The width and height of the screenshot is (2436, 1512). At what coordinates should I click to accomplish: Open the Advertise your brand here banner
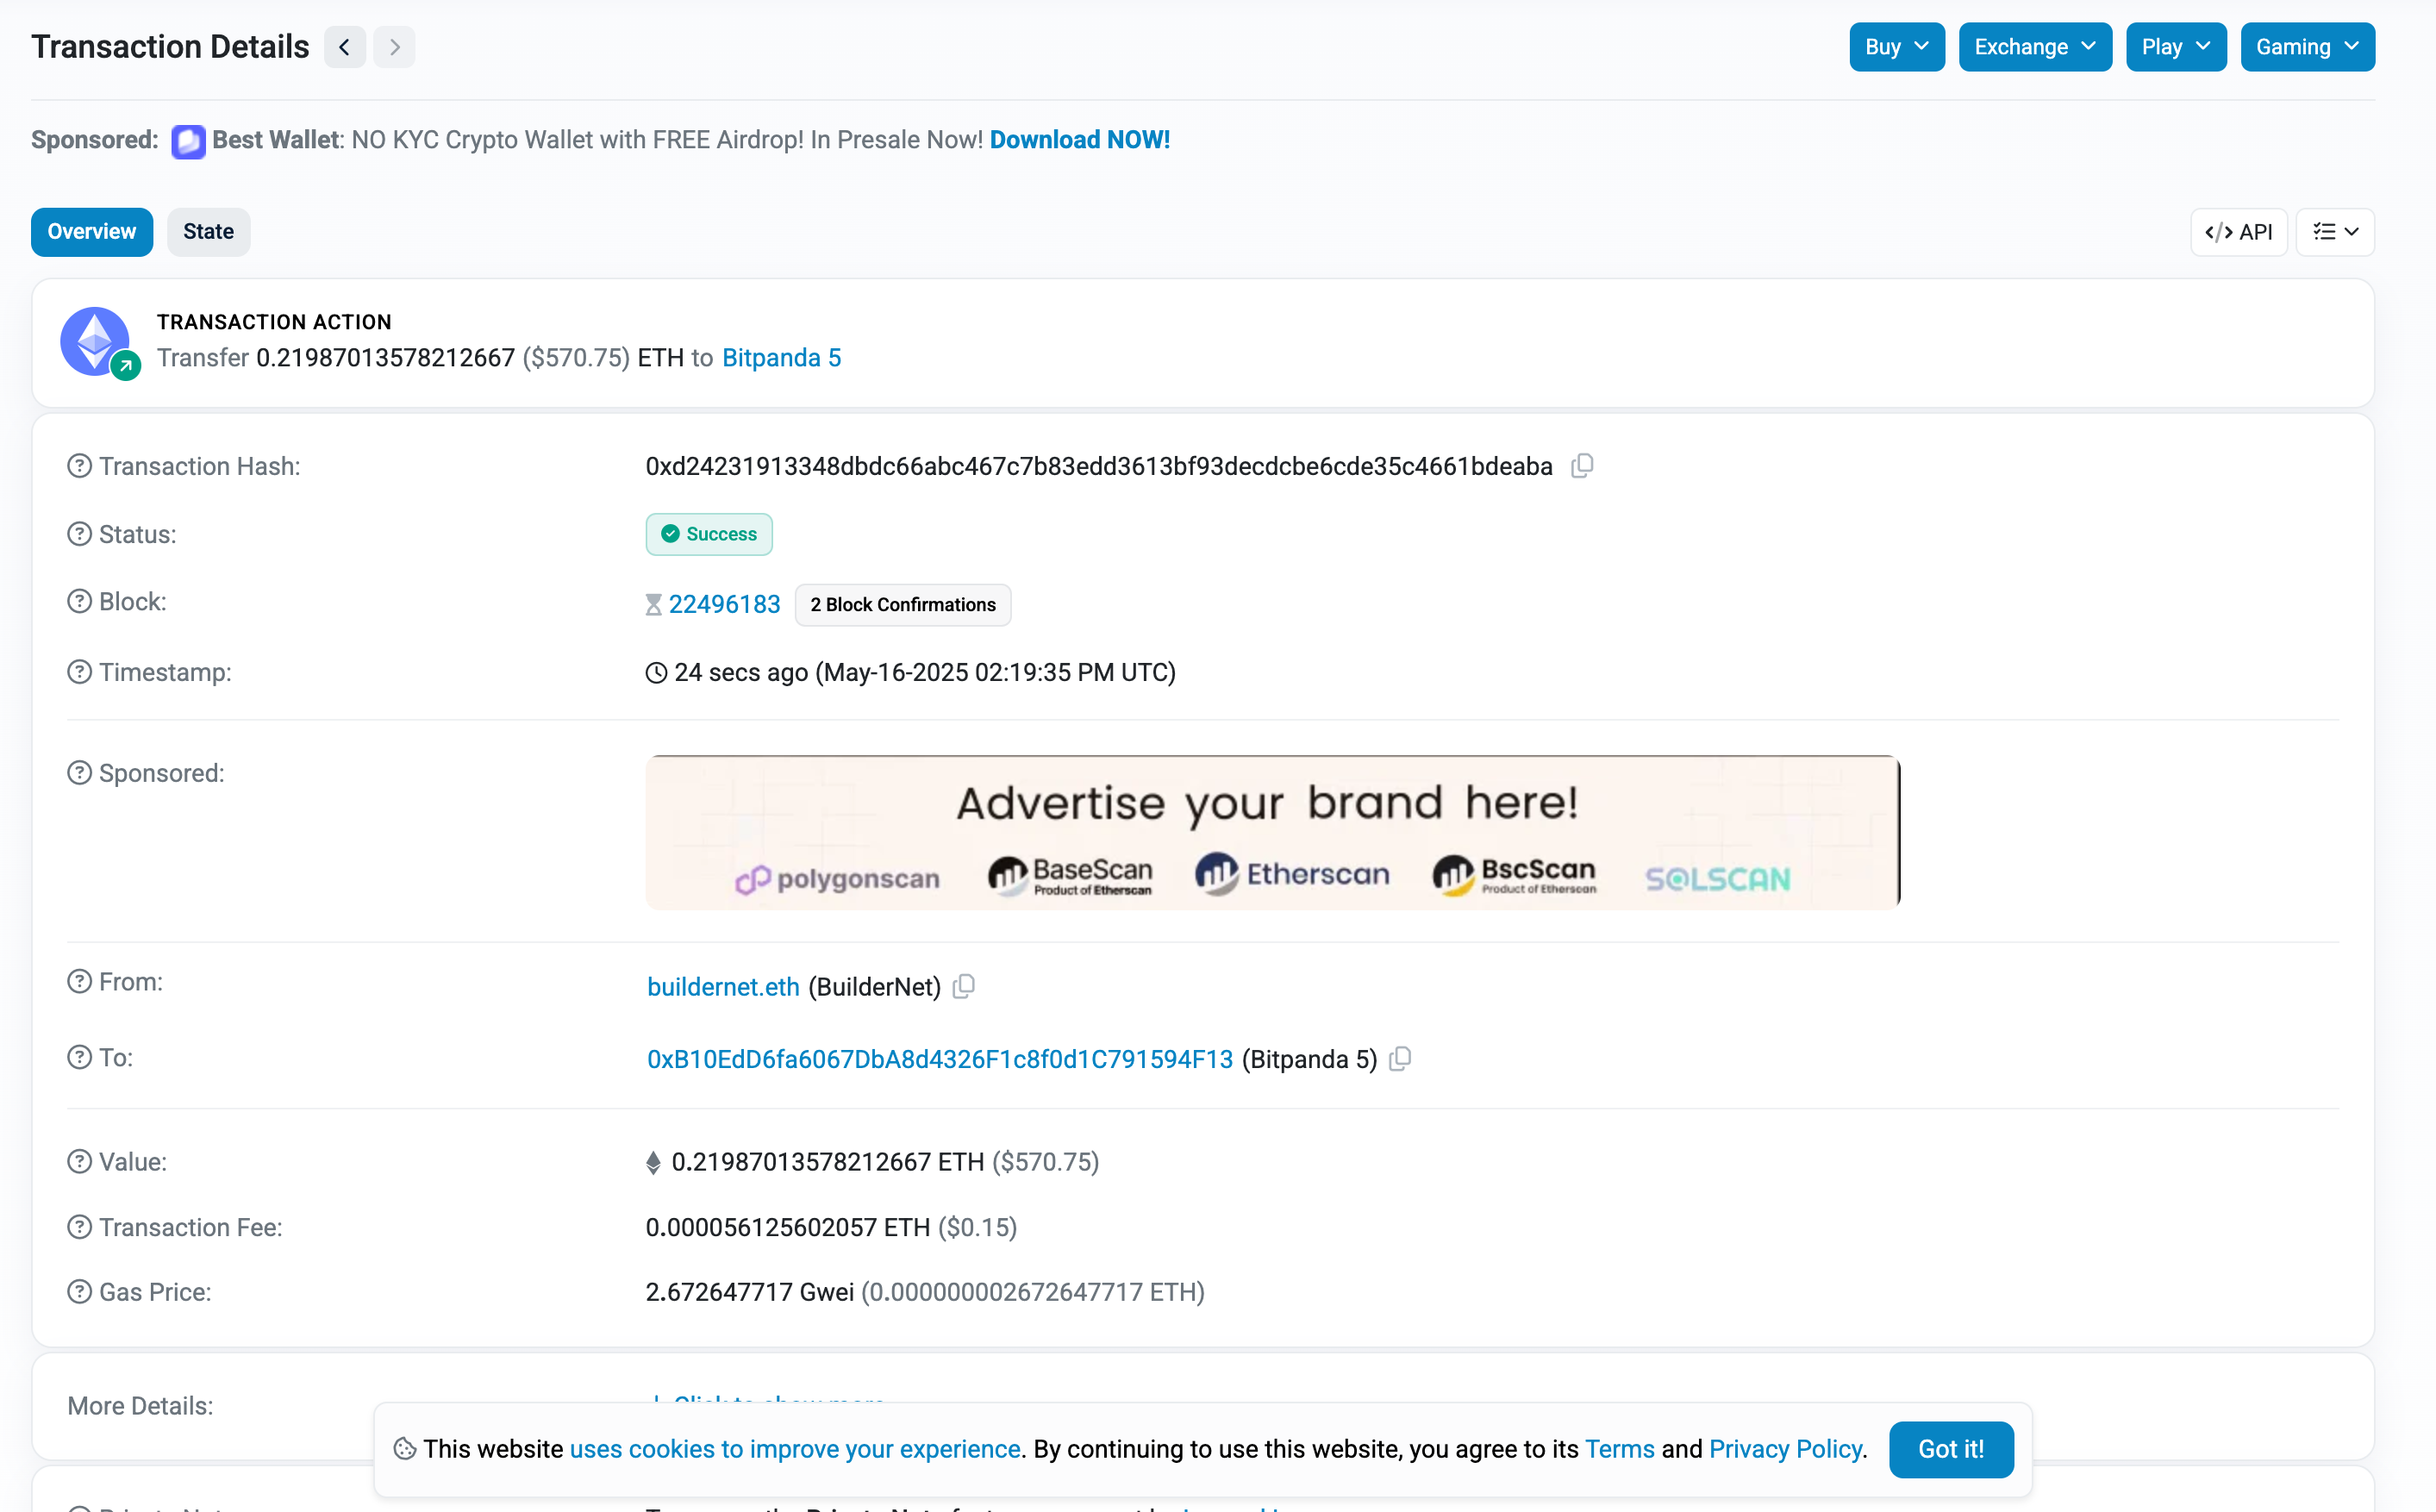pyautogui.click(x=1272, y=832)
